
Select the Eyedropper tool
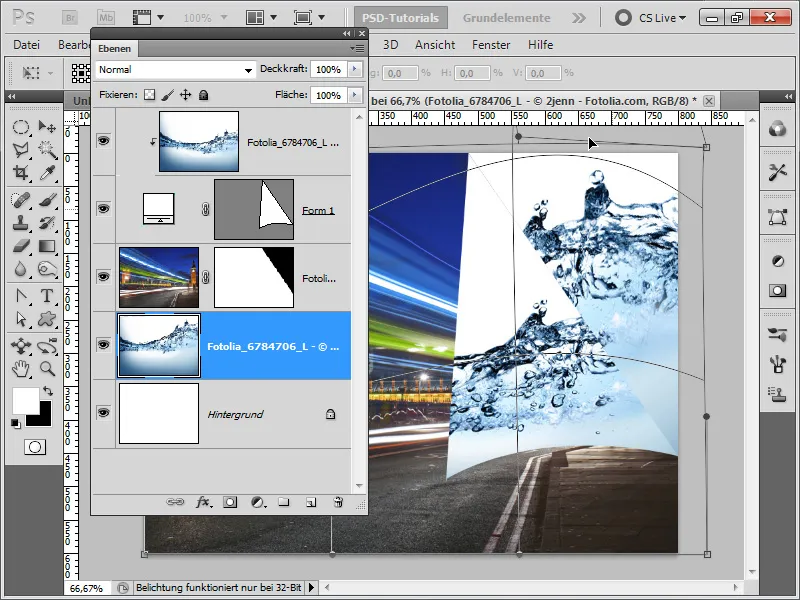coord(47,172)
